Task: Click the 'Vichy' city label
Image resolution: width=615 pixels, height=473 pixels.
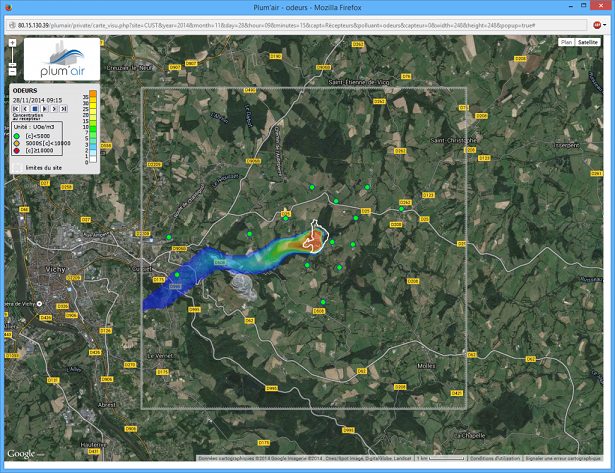Action: click(x=55, y=269)
